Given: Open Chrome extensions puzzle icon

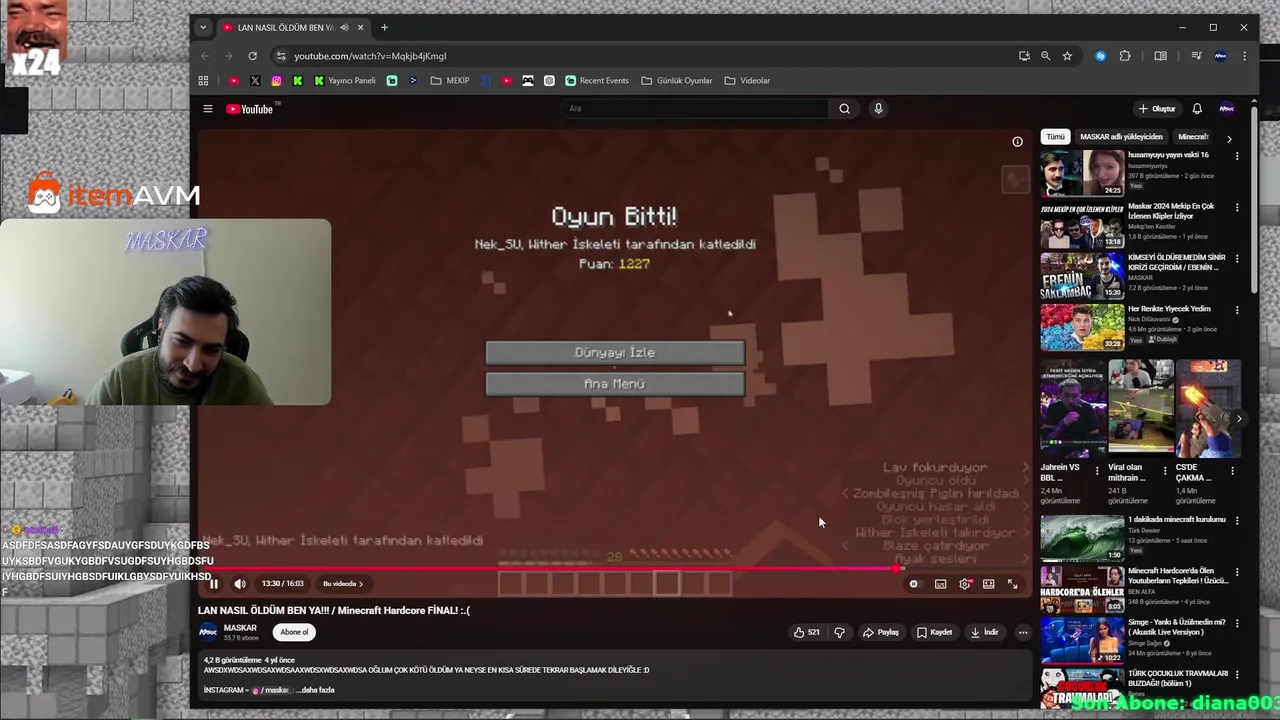Looking at the screenshot, I should 1125,56.
